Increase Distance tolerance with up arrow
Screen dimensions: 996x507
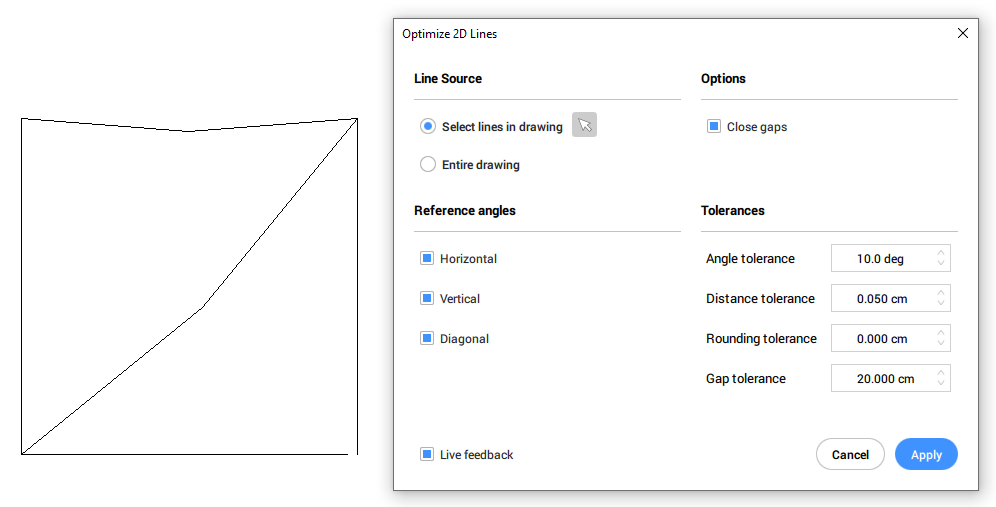[x=941, y=293]
